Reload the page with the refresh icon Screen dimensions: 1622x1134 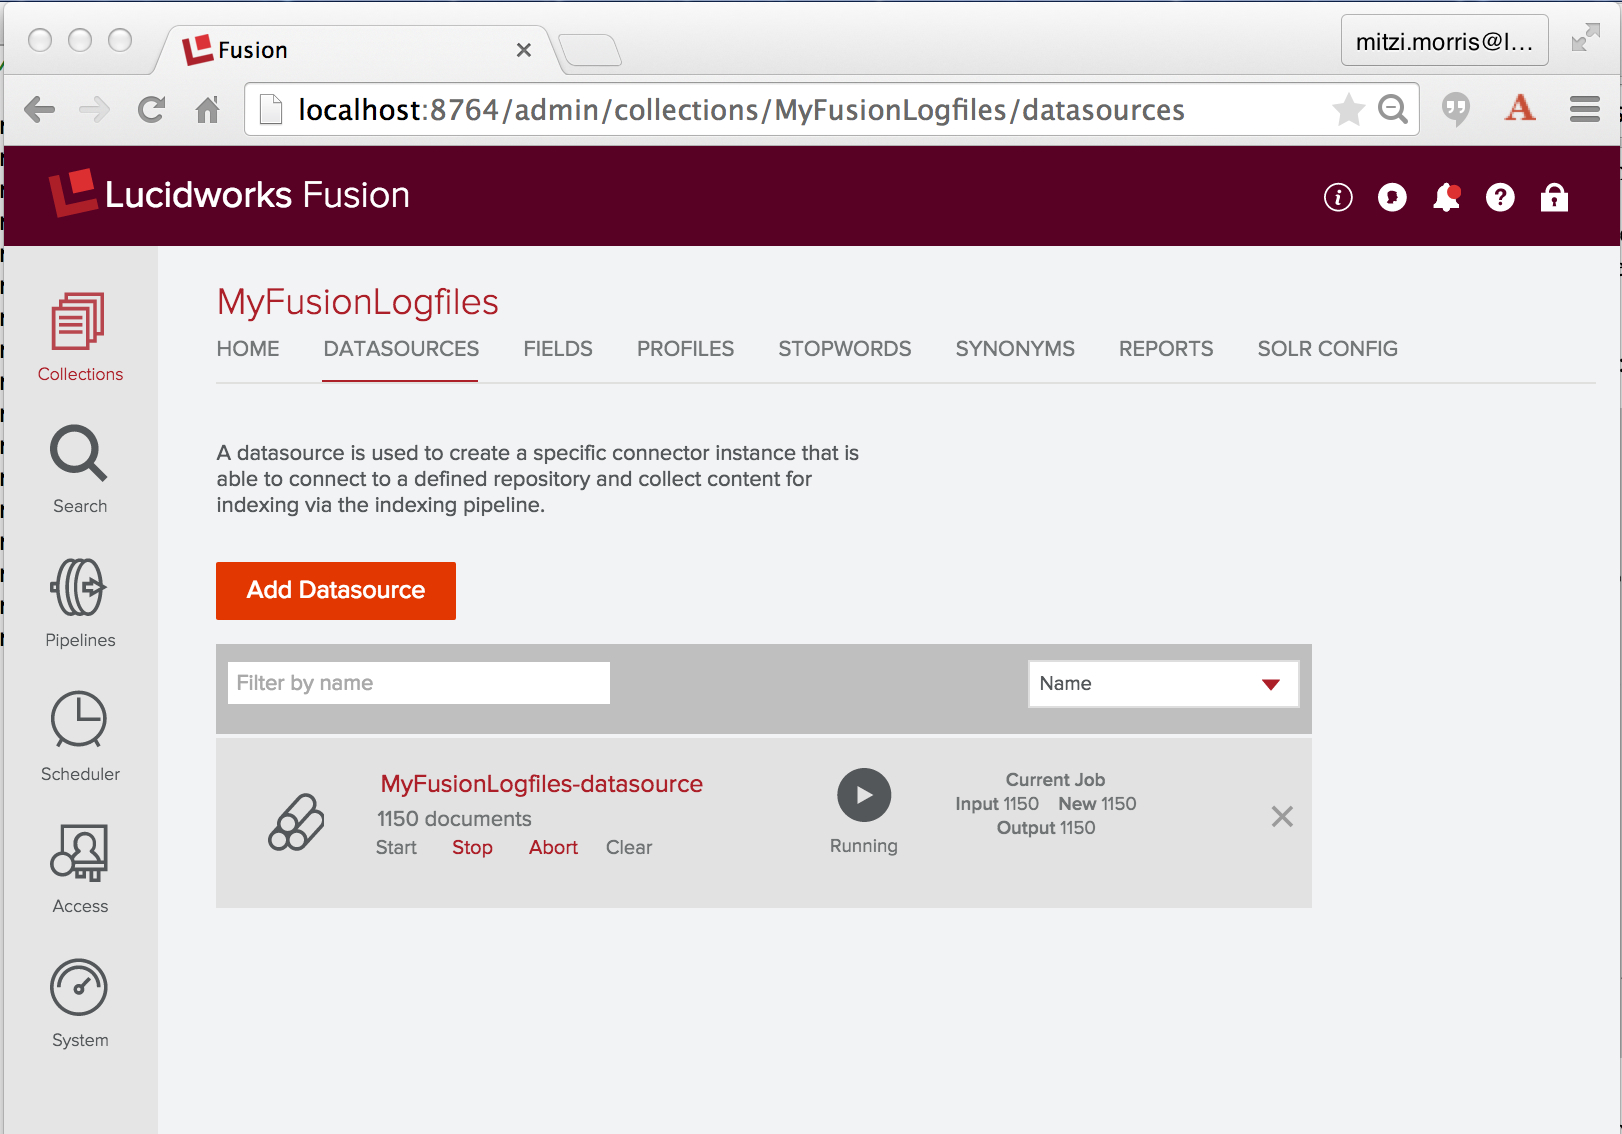[x=151, y=109]
